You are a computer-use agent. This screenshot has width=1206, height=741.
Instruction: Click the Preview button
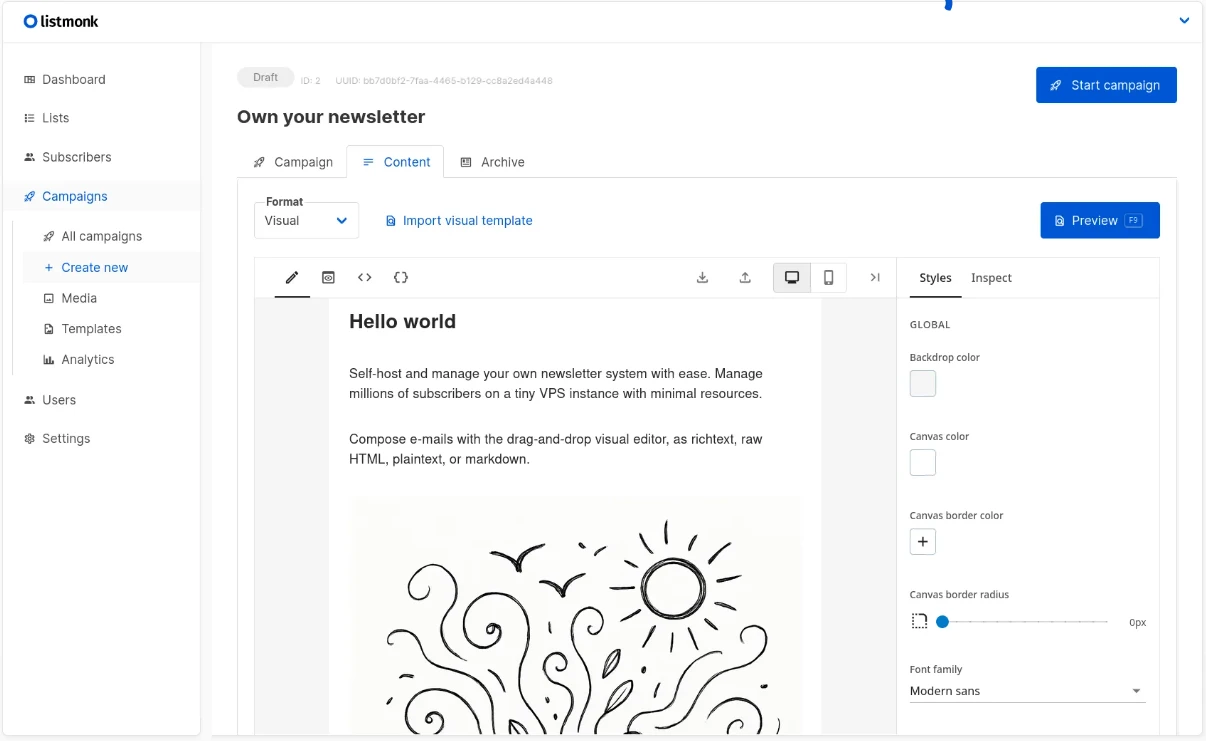point(1100,220)
